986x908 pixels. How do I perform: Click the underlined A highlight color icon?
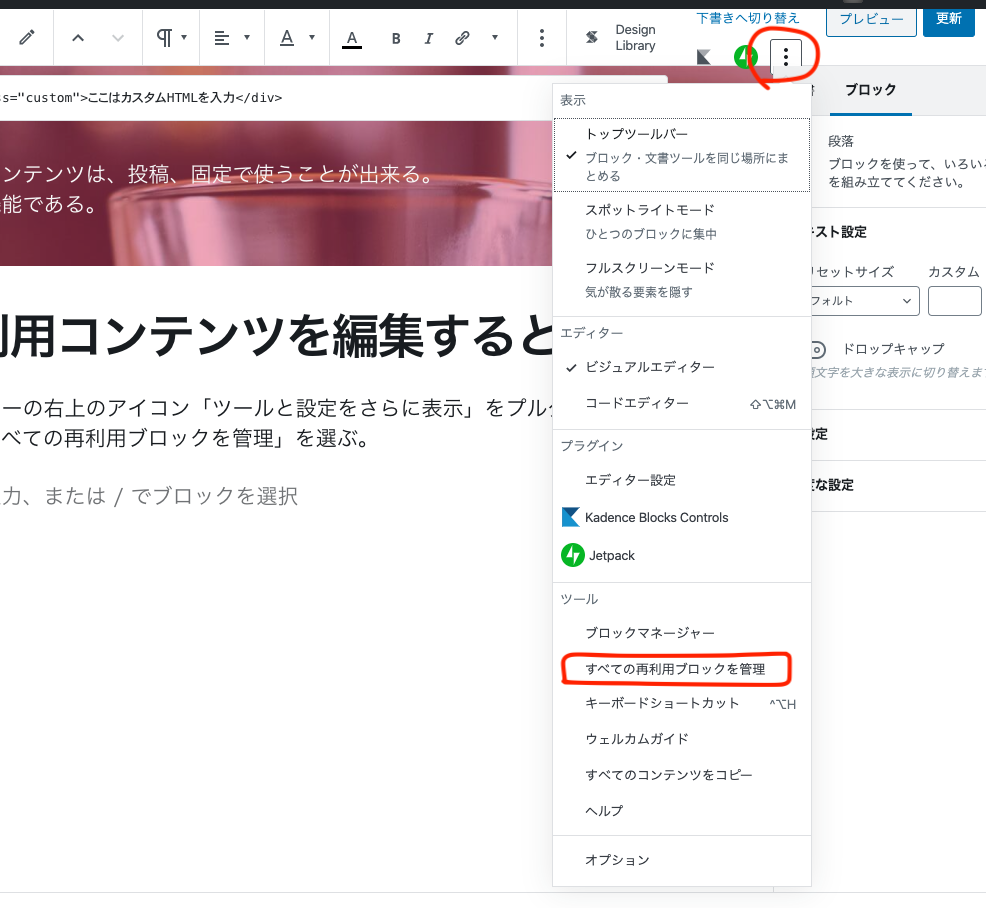tap(351, 38)
